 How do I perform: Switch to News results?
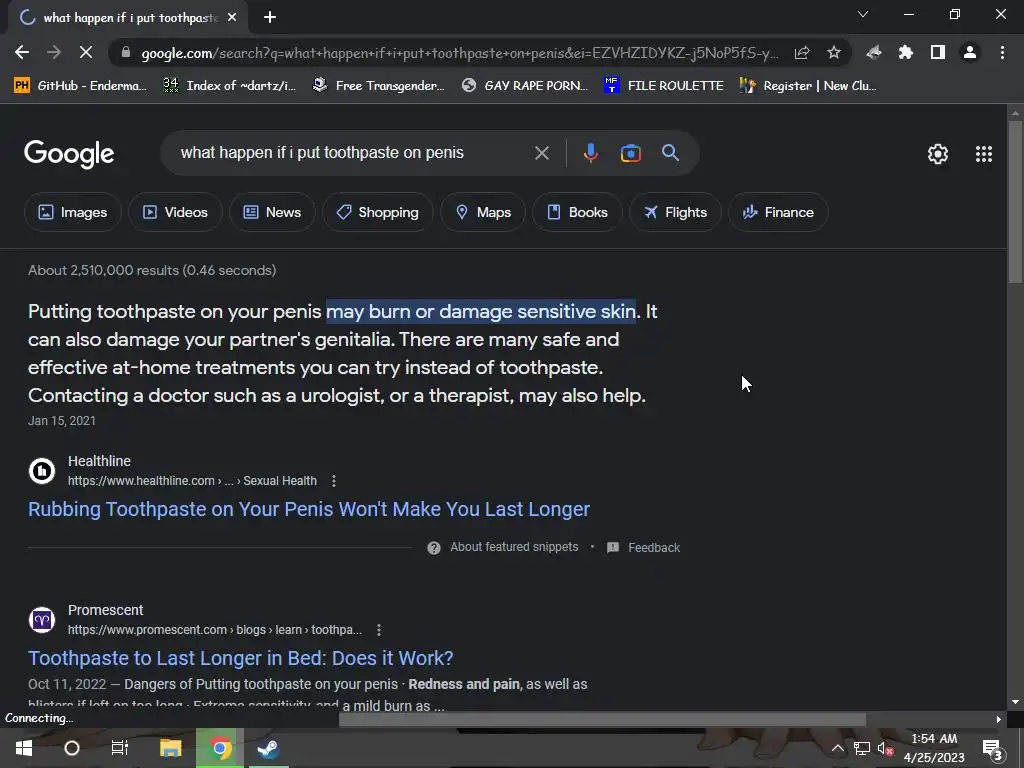coord(272,212)
